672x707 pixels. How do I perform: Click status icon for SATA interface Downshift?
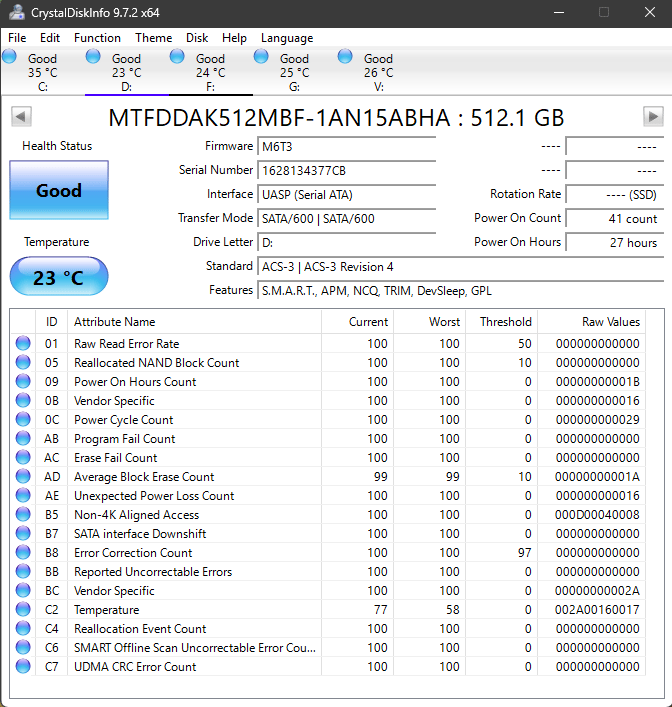23,533
